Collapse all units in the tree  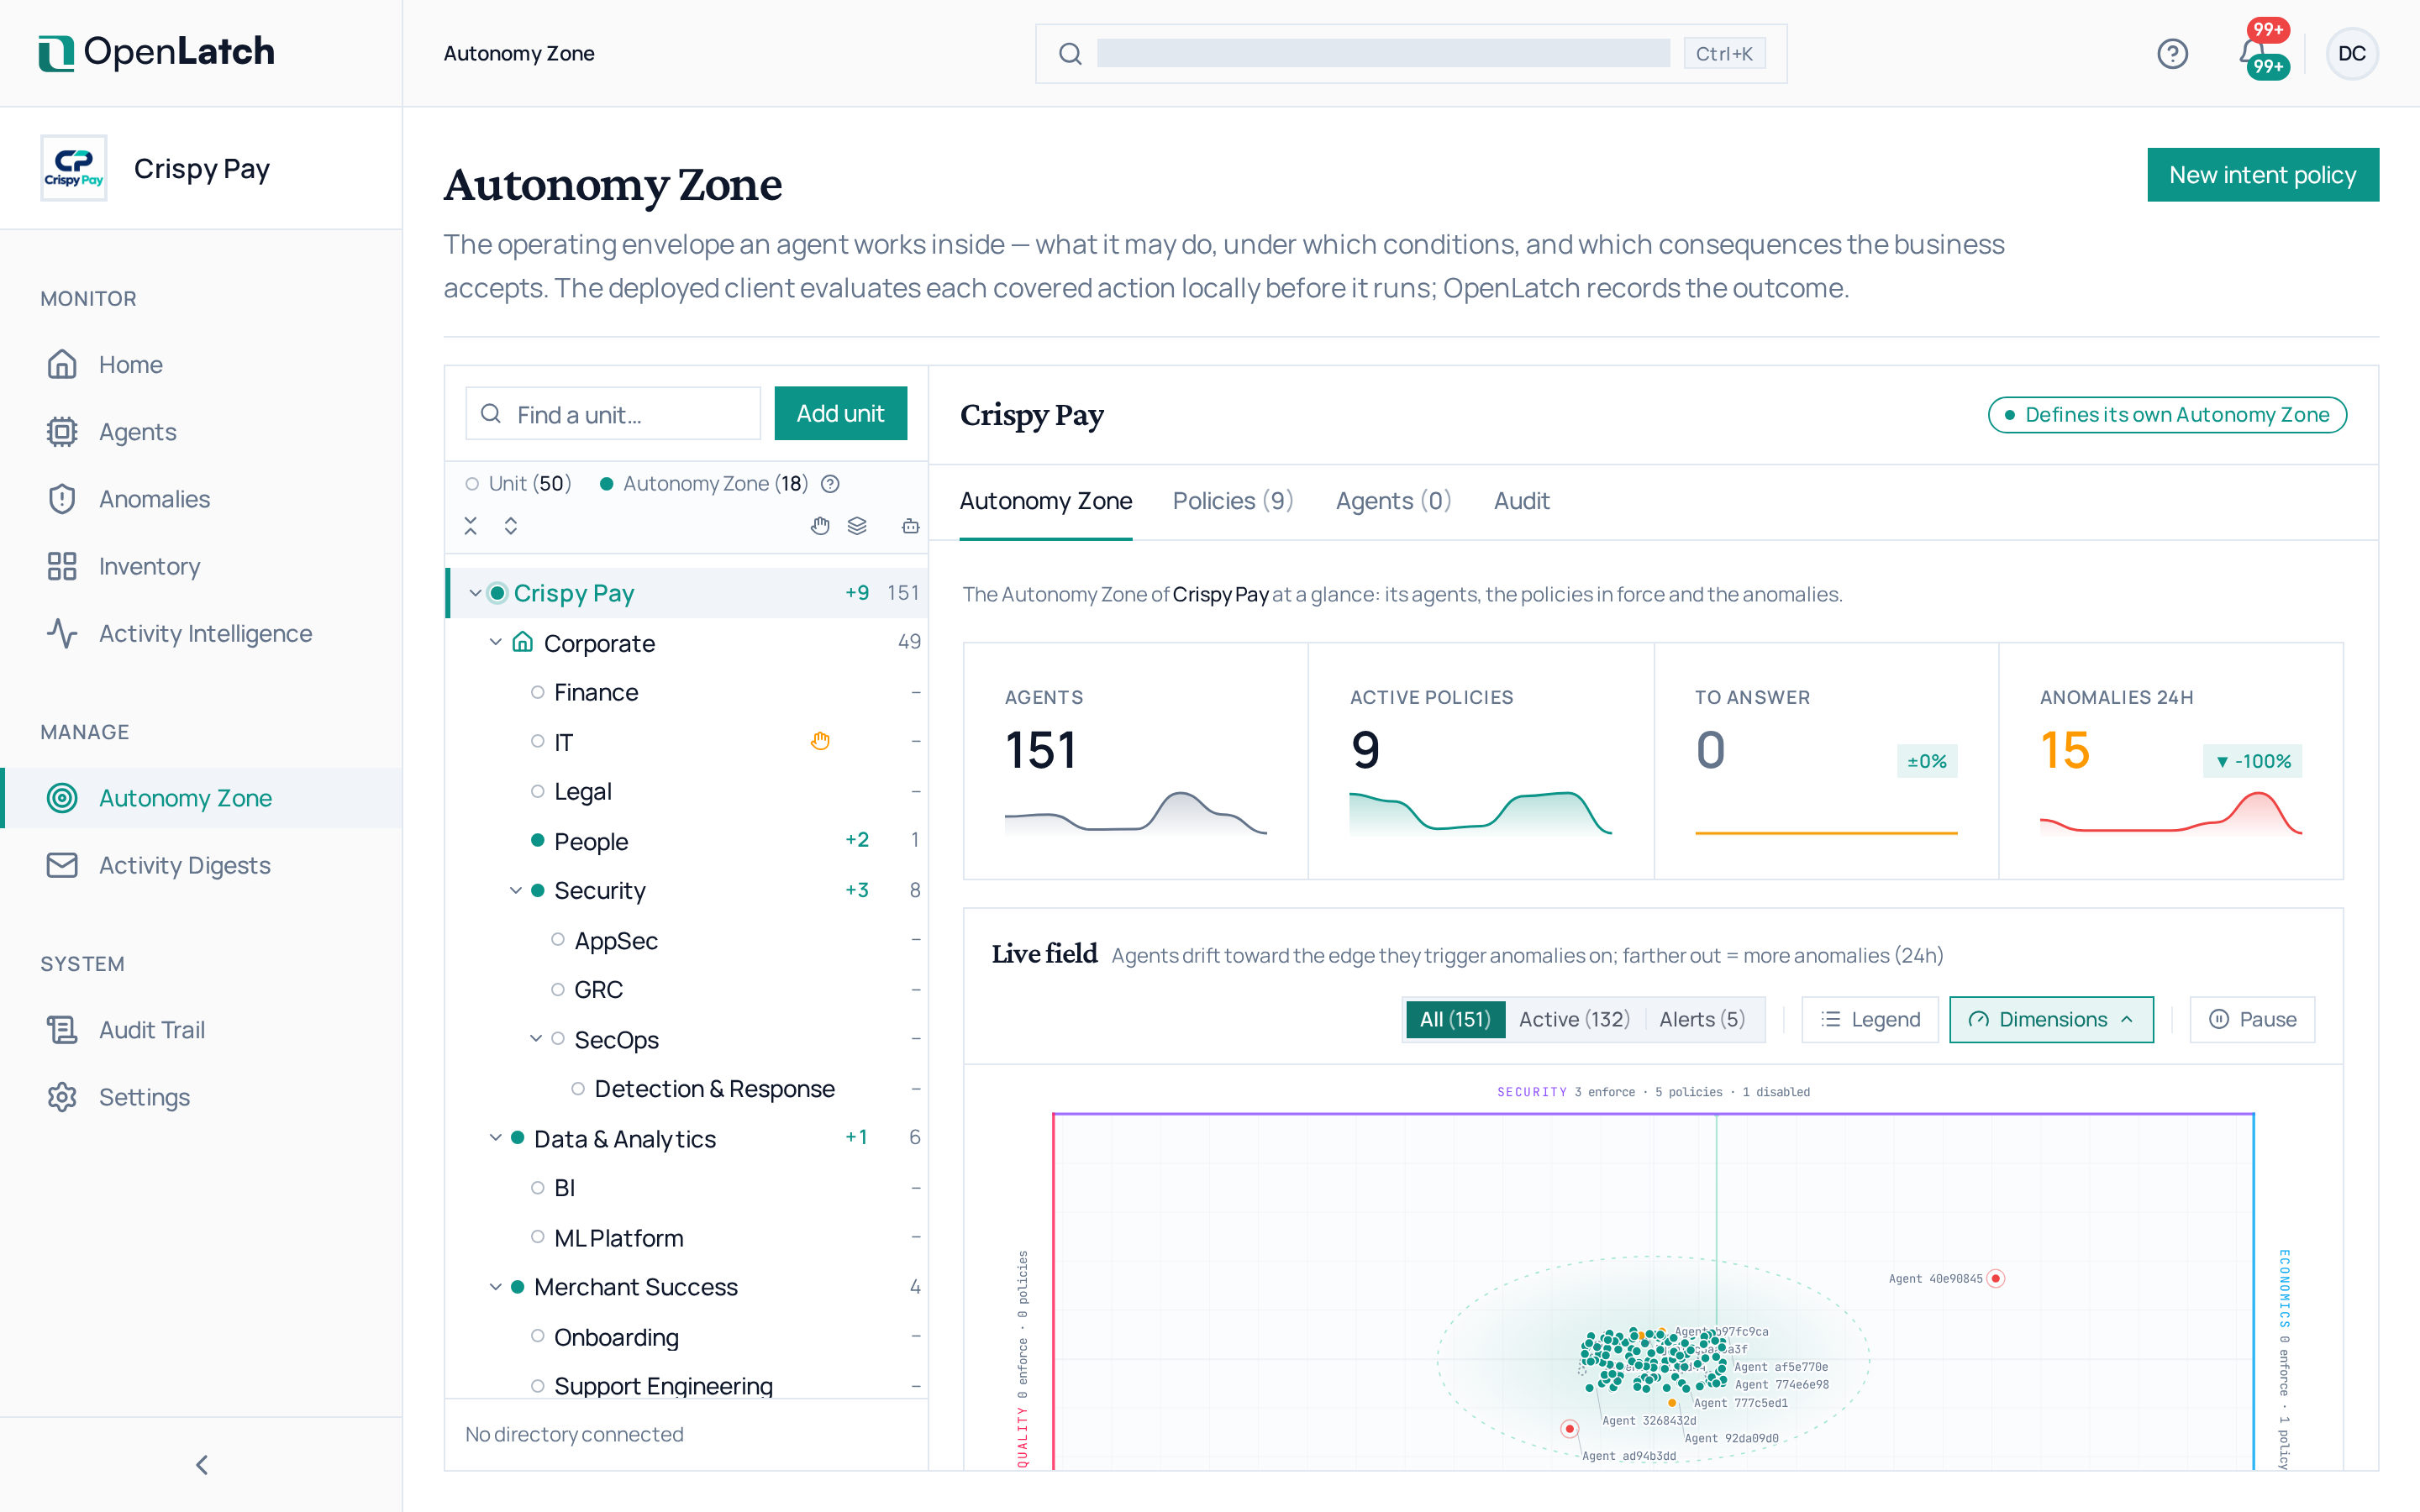[471, 526]
